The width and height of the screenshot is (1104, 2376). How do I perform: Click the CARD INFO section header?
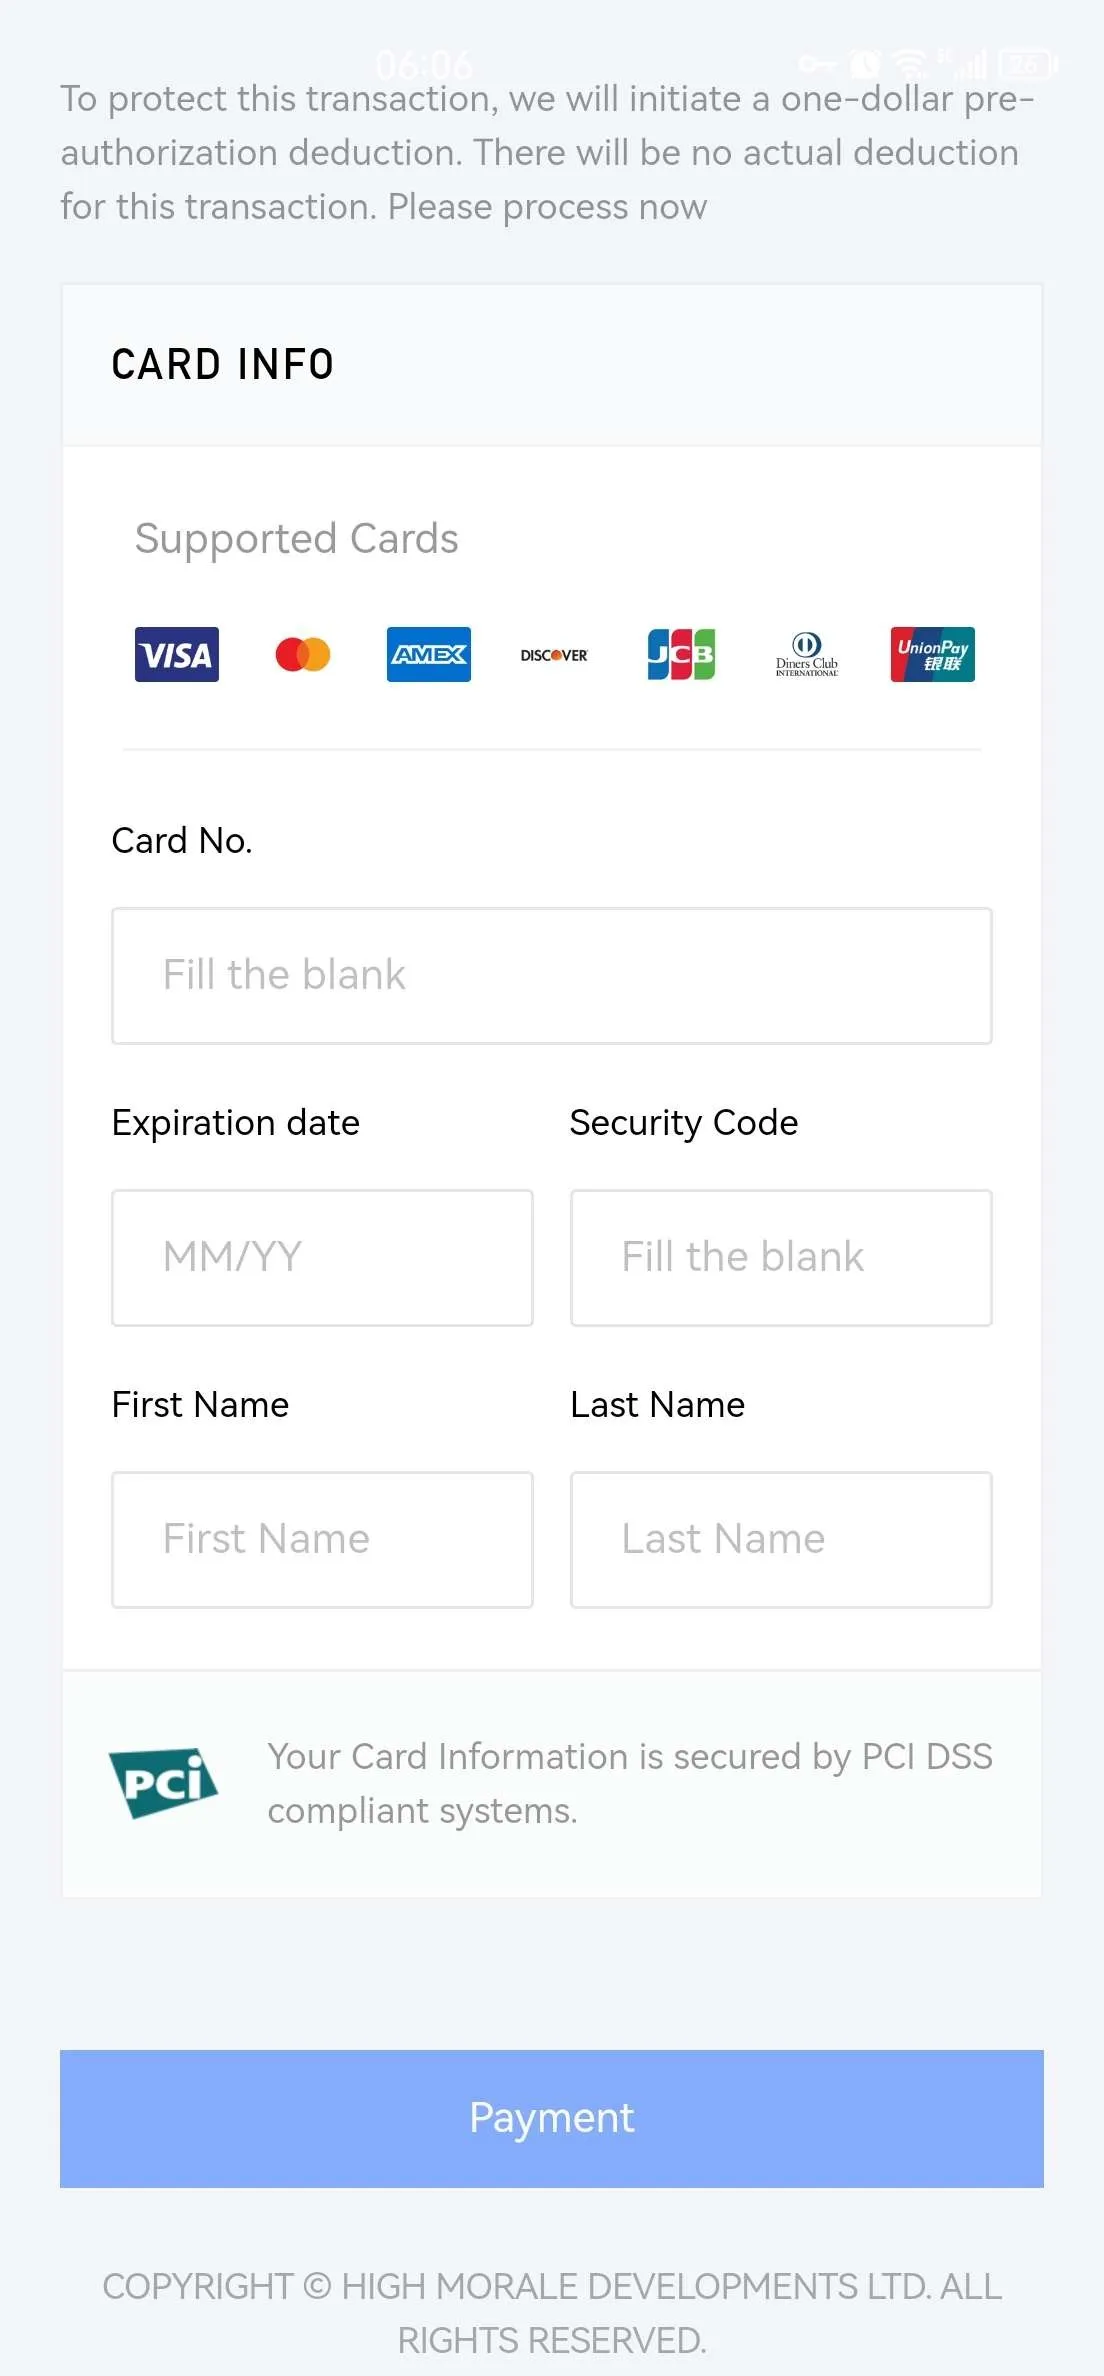223,365
